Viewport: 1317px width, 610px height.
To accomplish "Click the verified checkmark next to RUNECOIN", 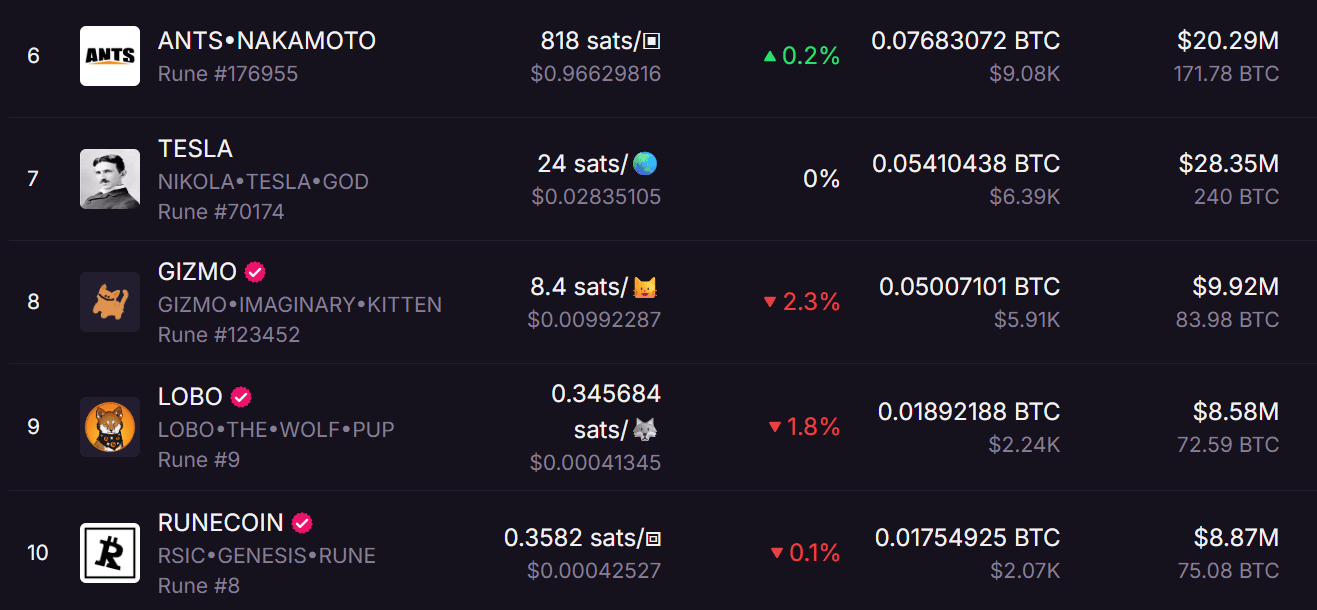I will (x=302, y=523).
